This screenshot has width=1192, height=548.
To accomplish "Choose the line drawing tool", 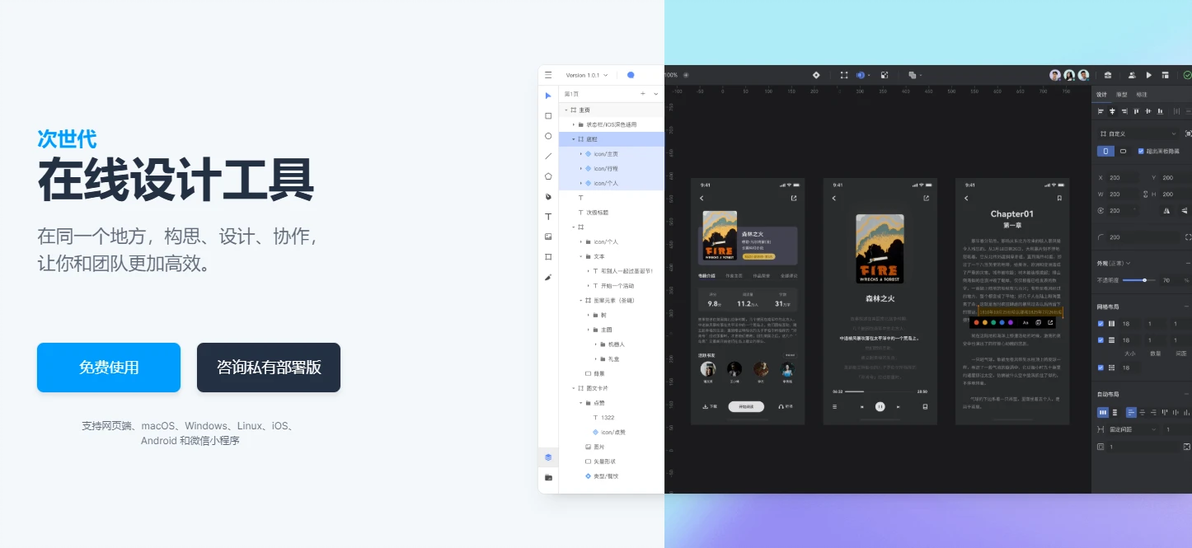I will pos(548,156).
